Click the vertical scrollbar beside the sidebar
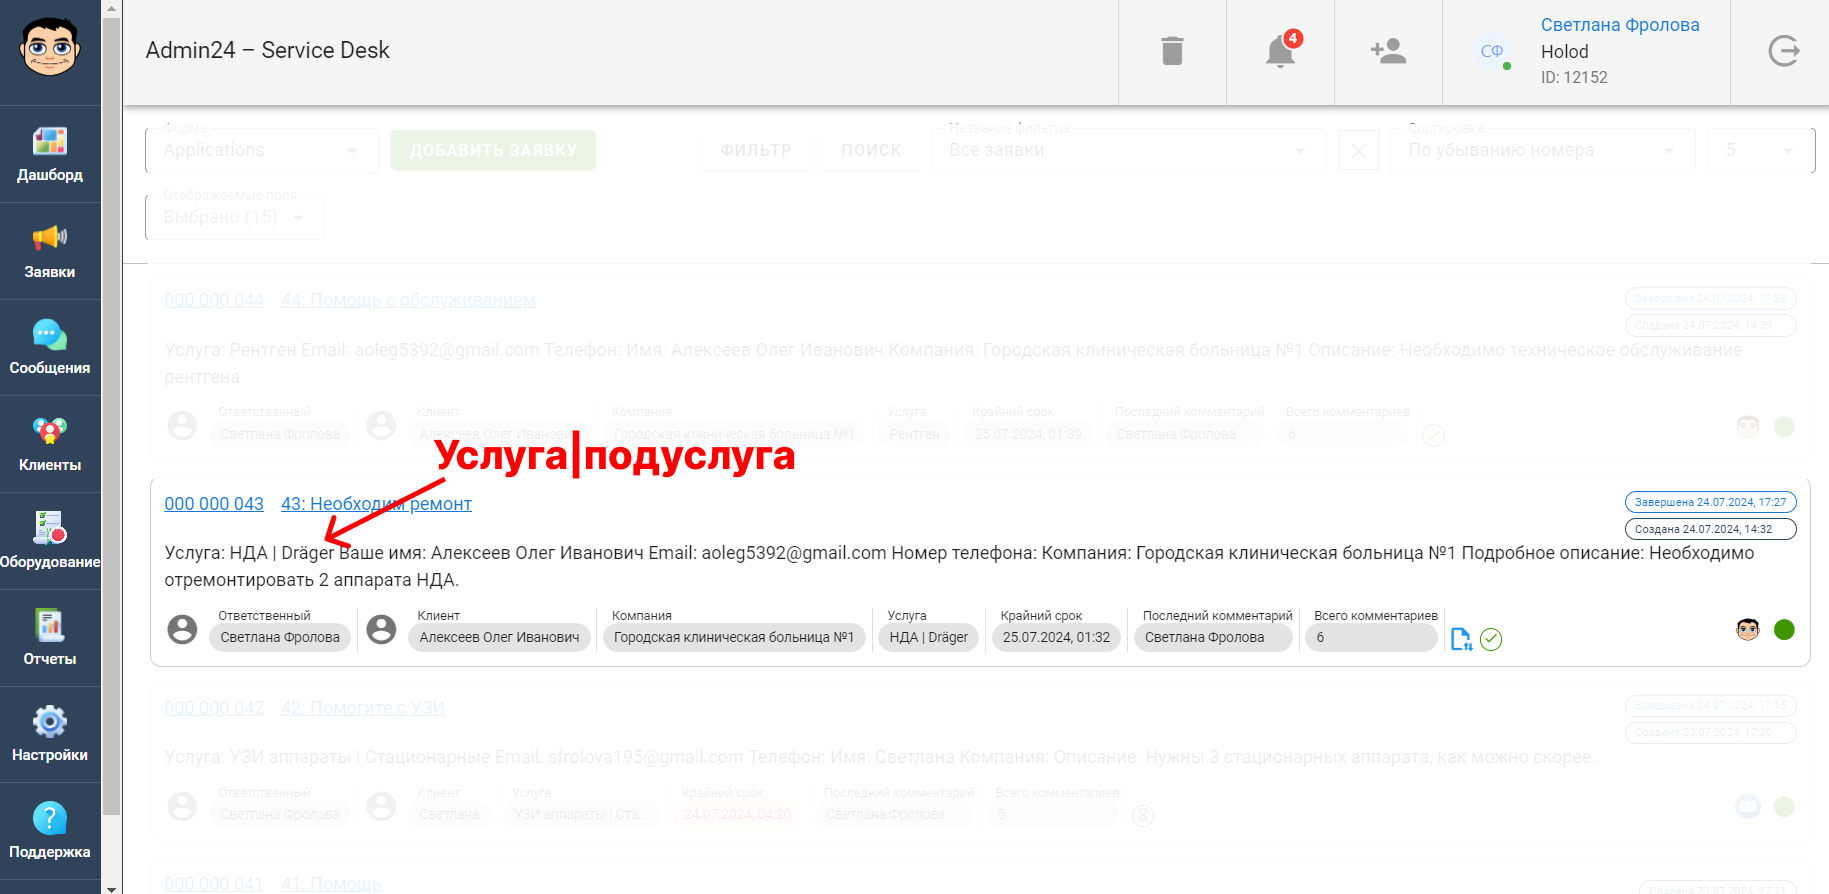This screenshot has width=1829, height=894. click(111, 417)
